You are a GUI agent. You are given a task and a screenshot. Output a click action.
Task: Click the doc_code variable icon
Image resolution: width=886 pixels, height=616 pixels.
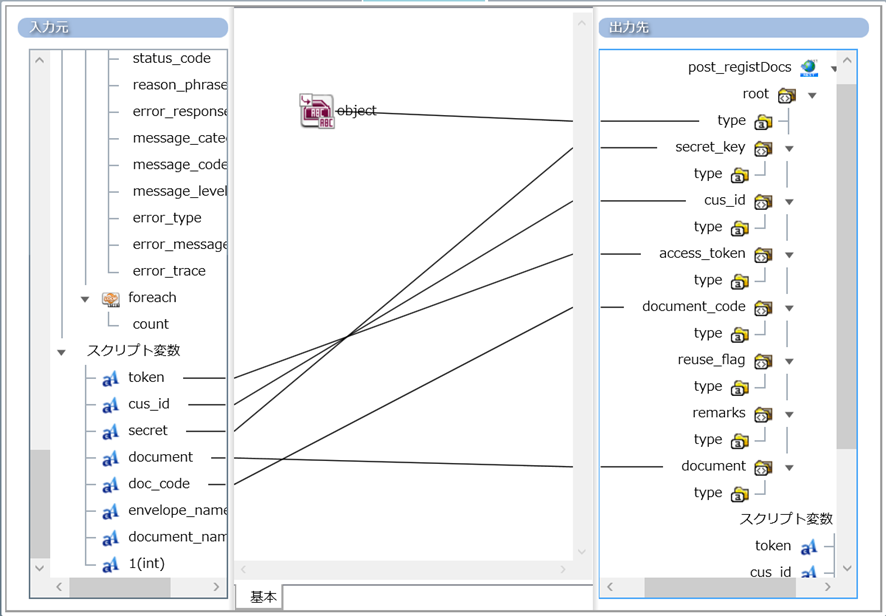111,484
